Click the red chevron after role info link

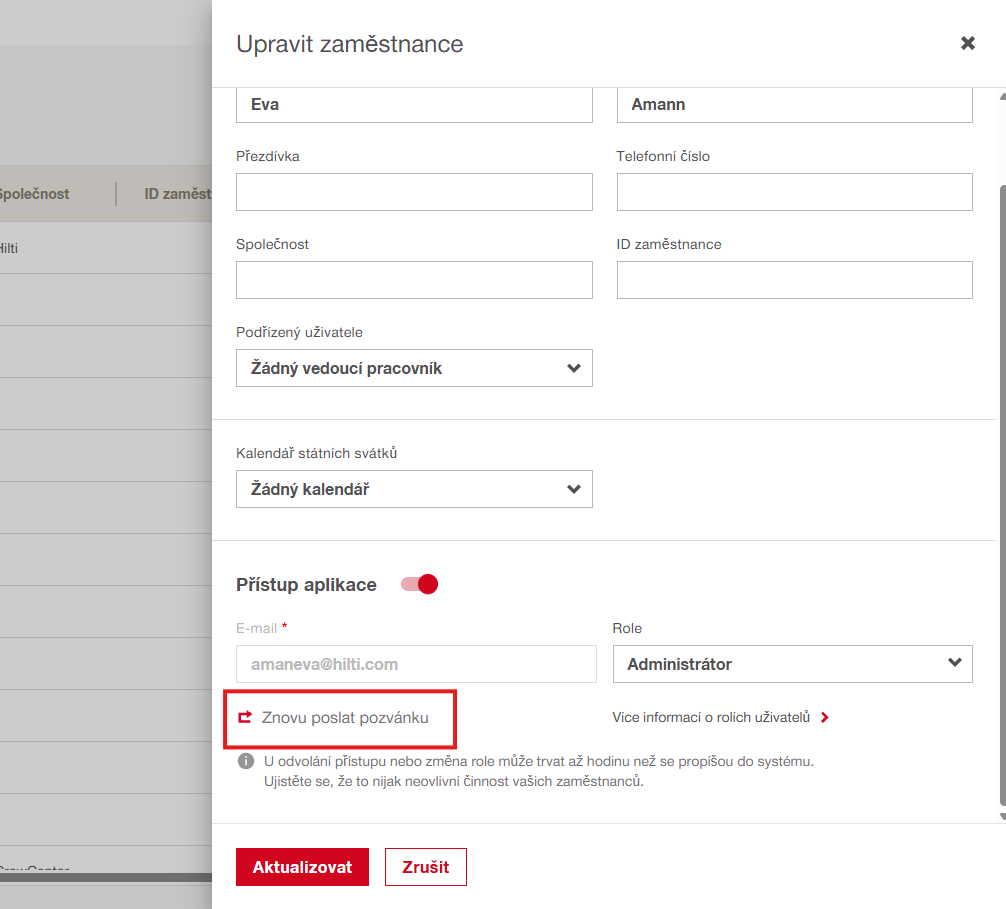(x=824, y=717)
